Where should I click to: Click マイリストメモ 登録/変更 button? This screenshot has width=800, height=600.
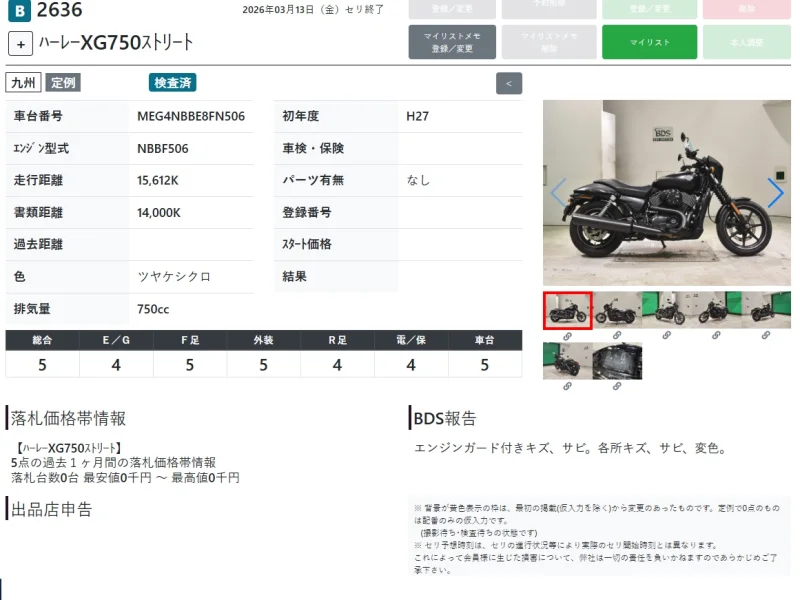(452, 42)
